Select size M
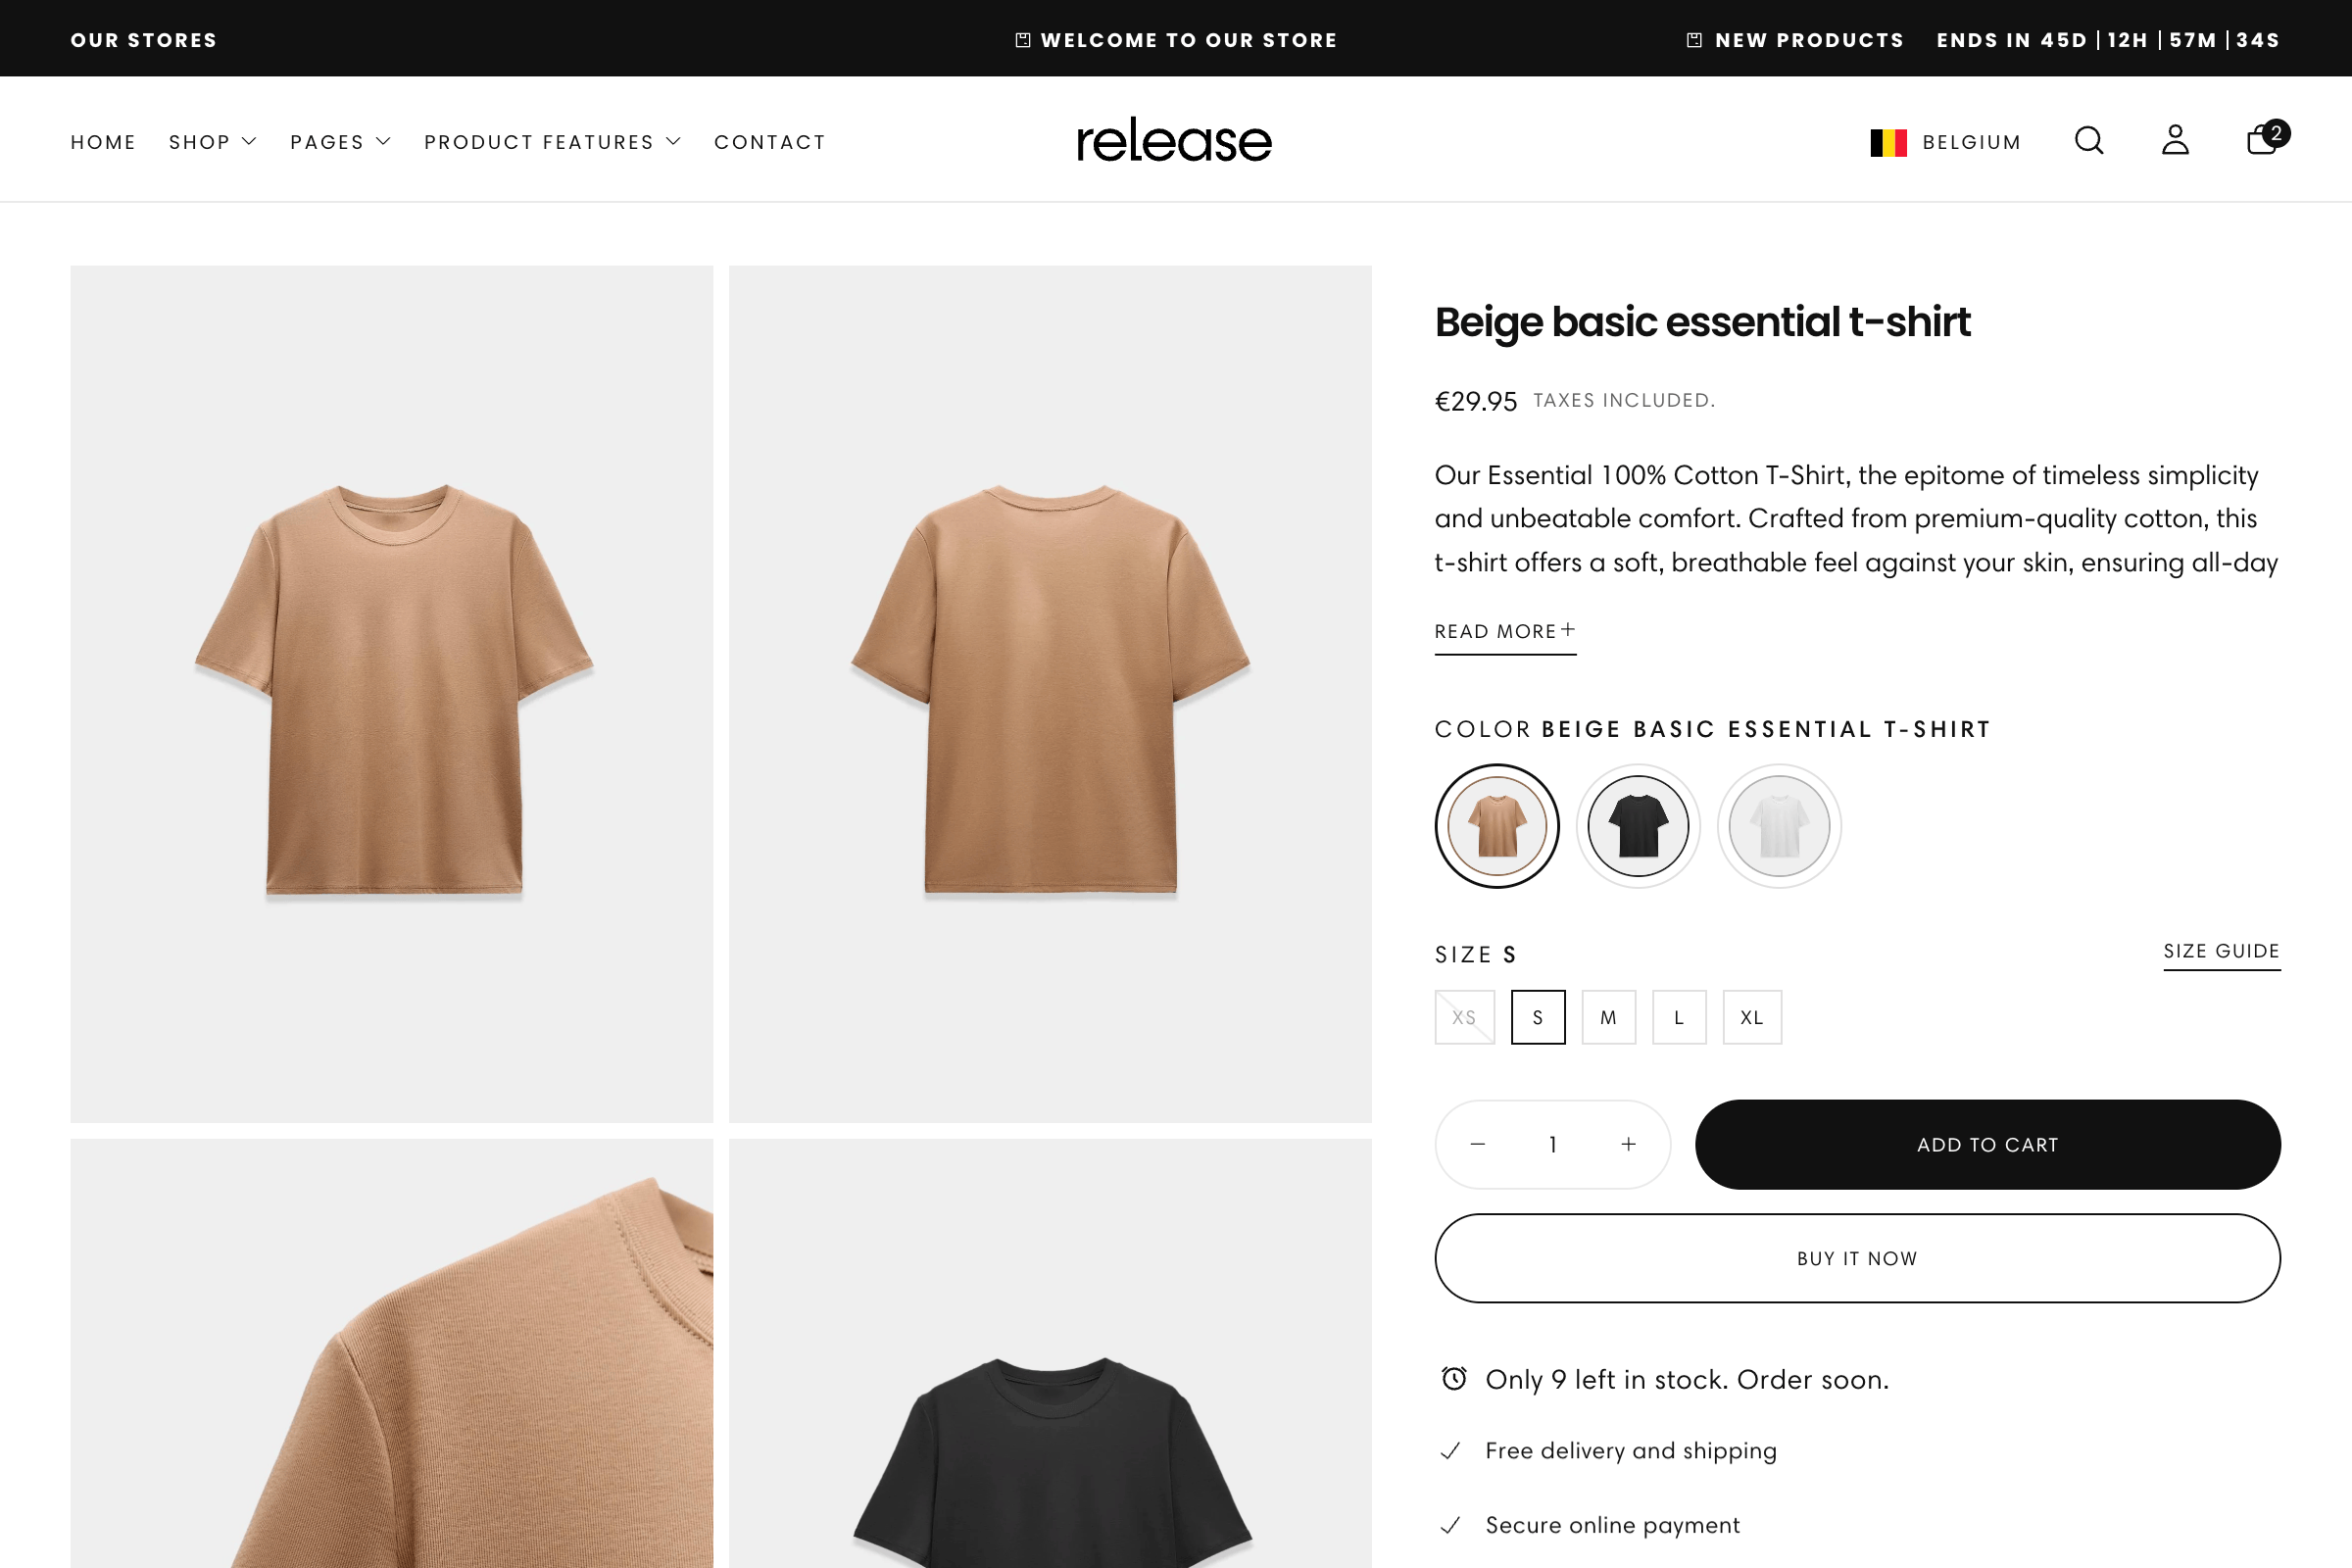This screenshot has height=1568, width=2352. pos(1608,1017)
